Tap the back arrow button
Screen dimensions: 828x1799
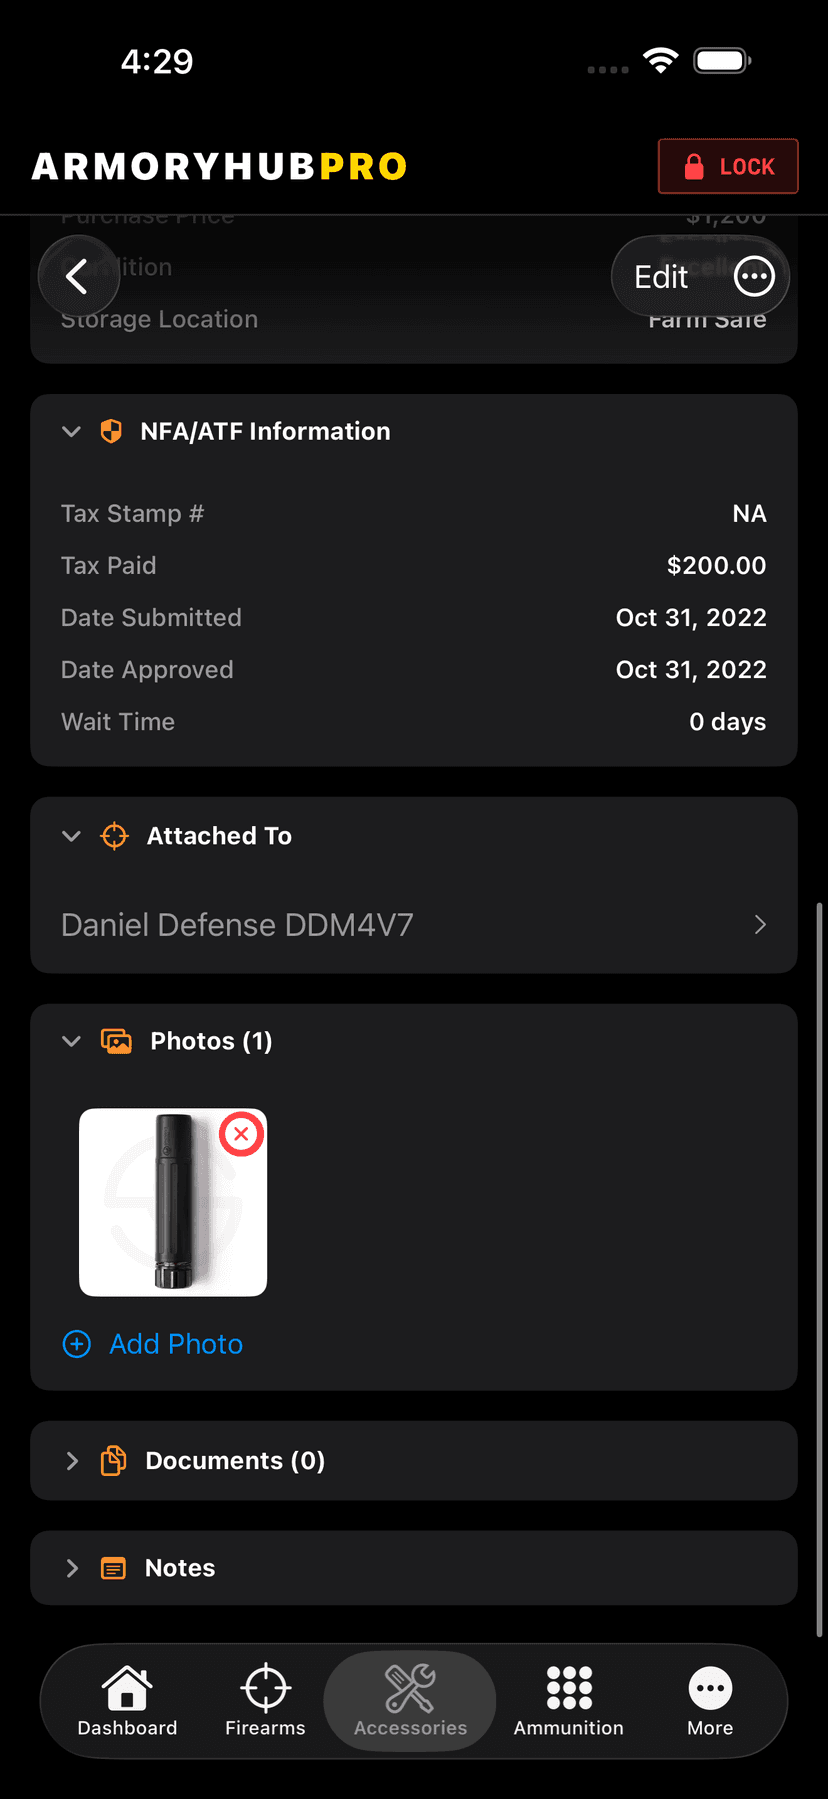(x=78, y=276)
